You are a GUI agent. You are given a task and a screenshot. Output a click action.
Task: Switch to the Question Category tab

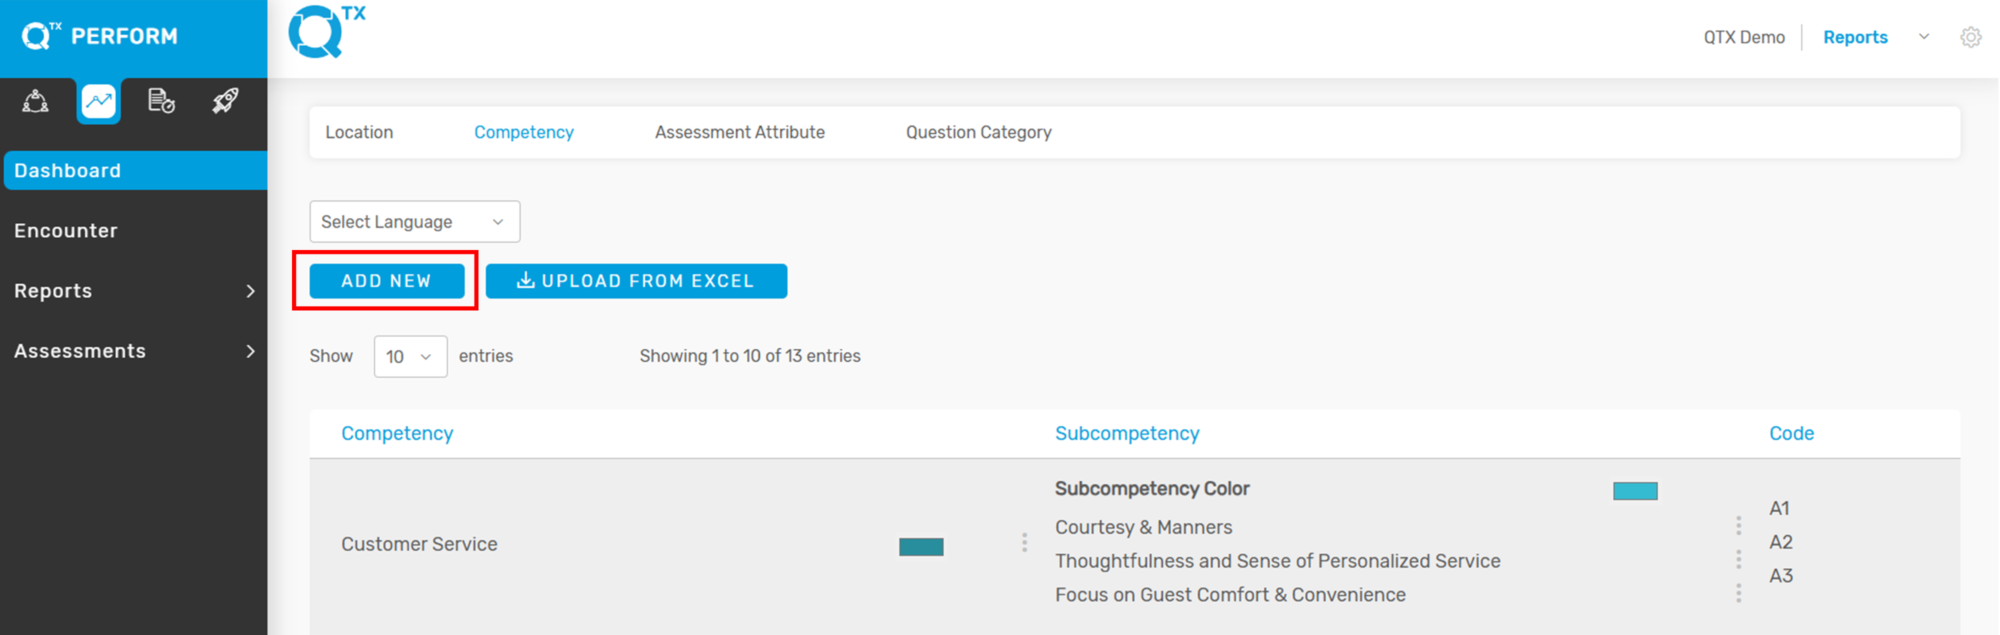click(978, 132)
